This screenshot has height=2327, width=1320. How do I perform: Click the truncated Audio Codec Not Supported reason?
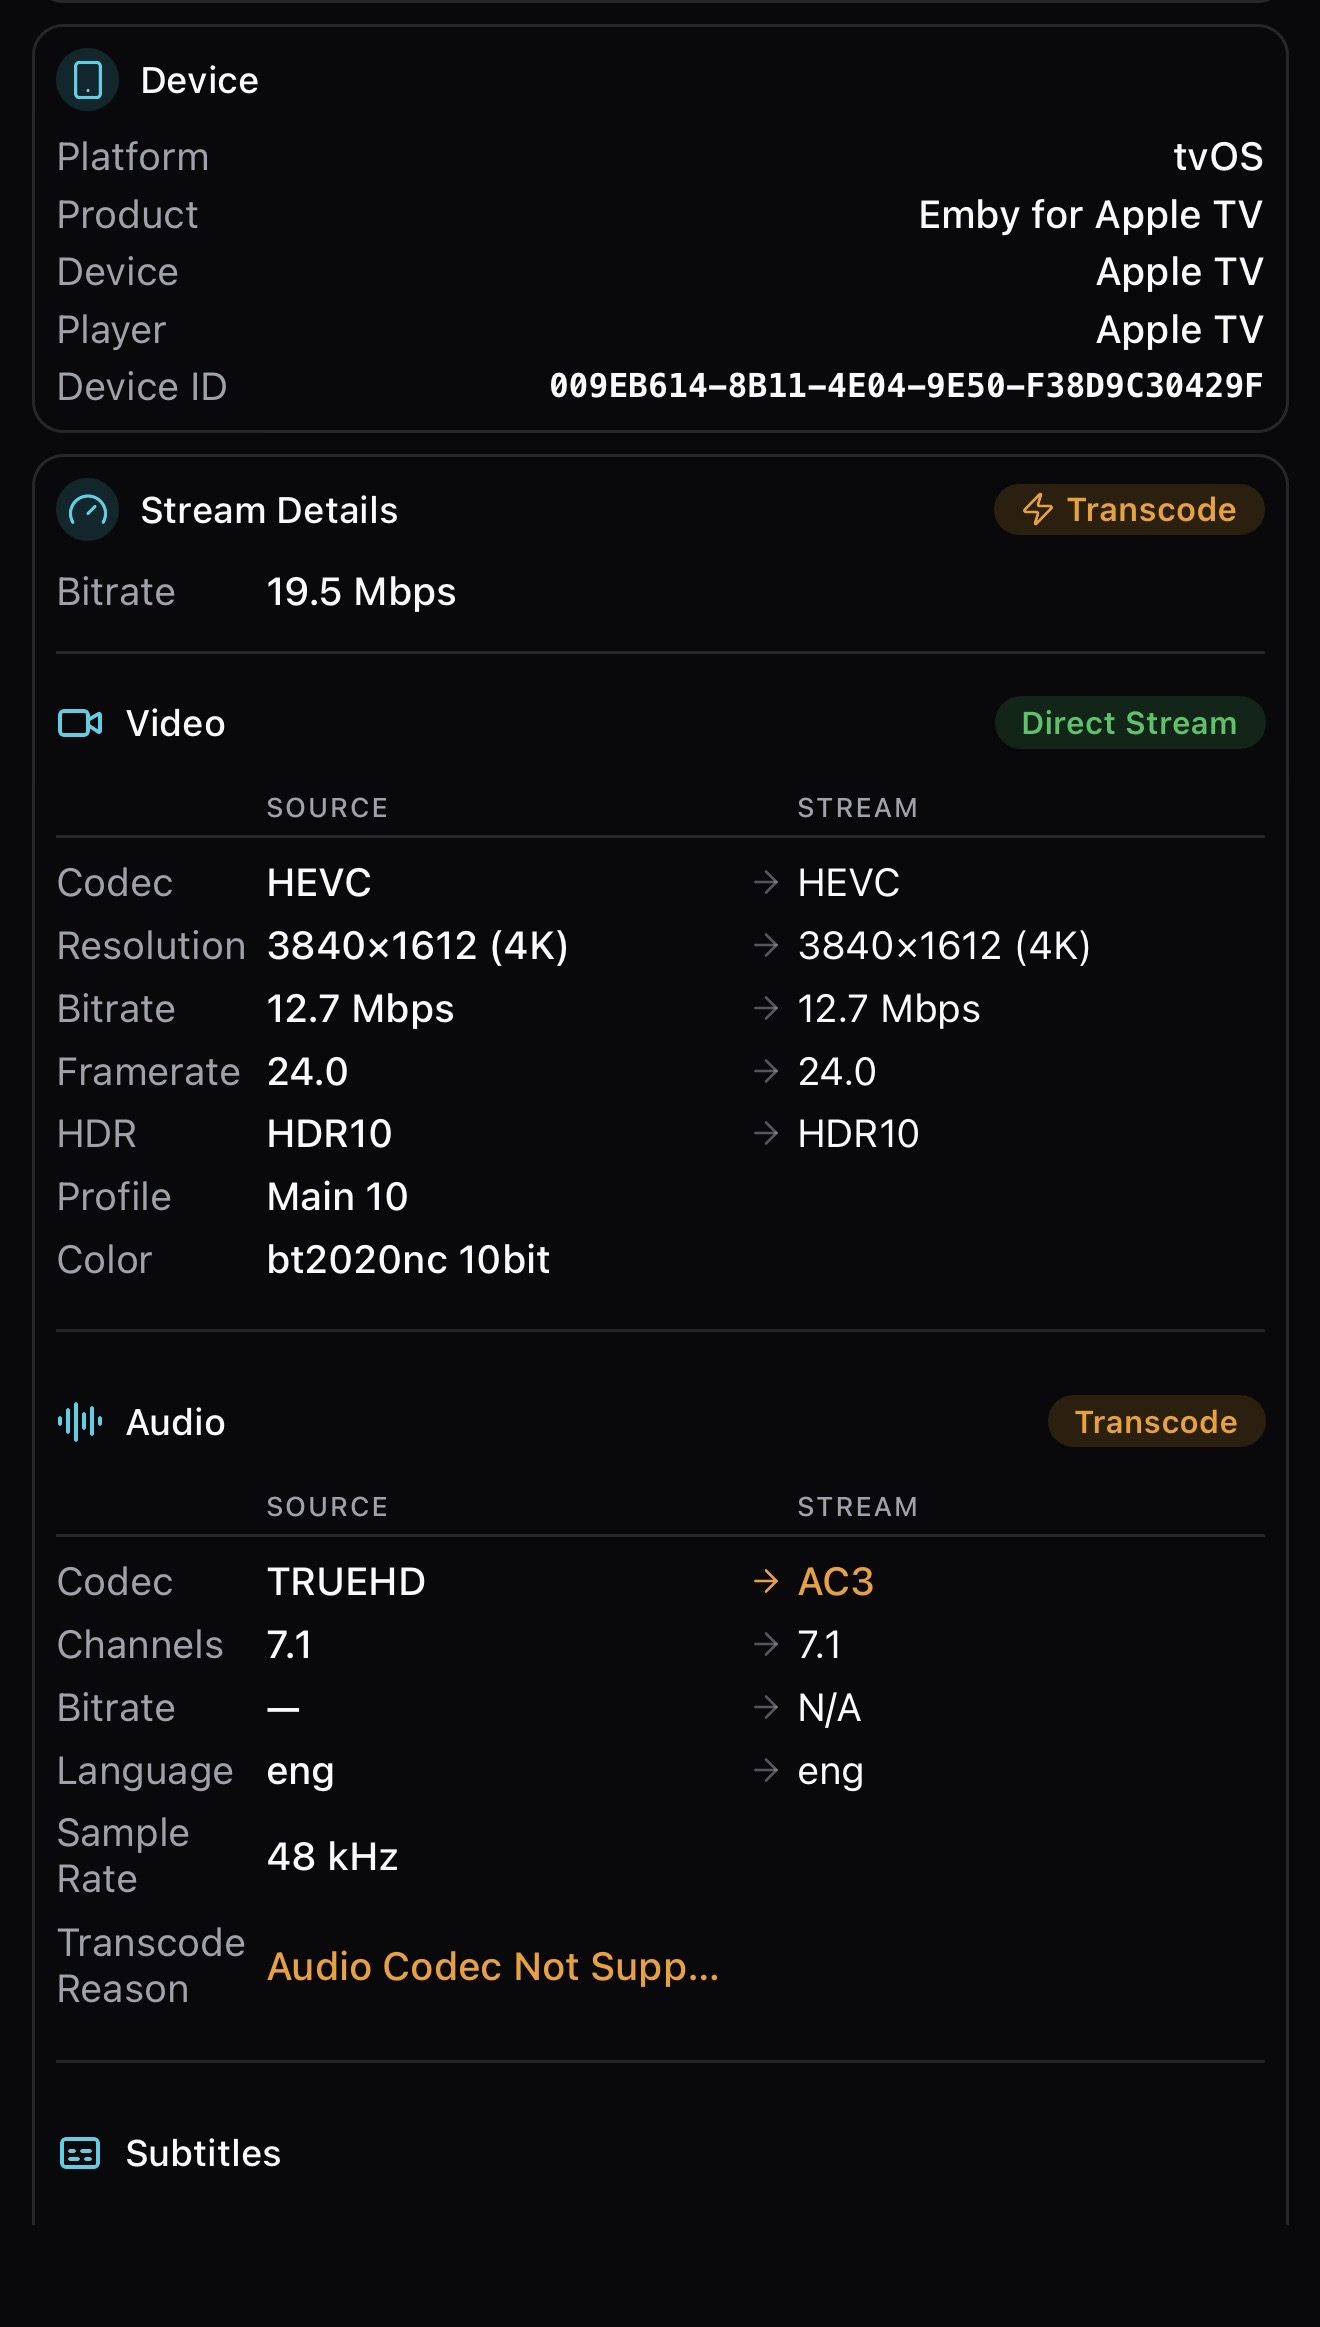pos(492,1966)
